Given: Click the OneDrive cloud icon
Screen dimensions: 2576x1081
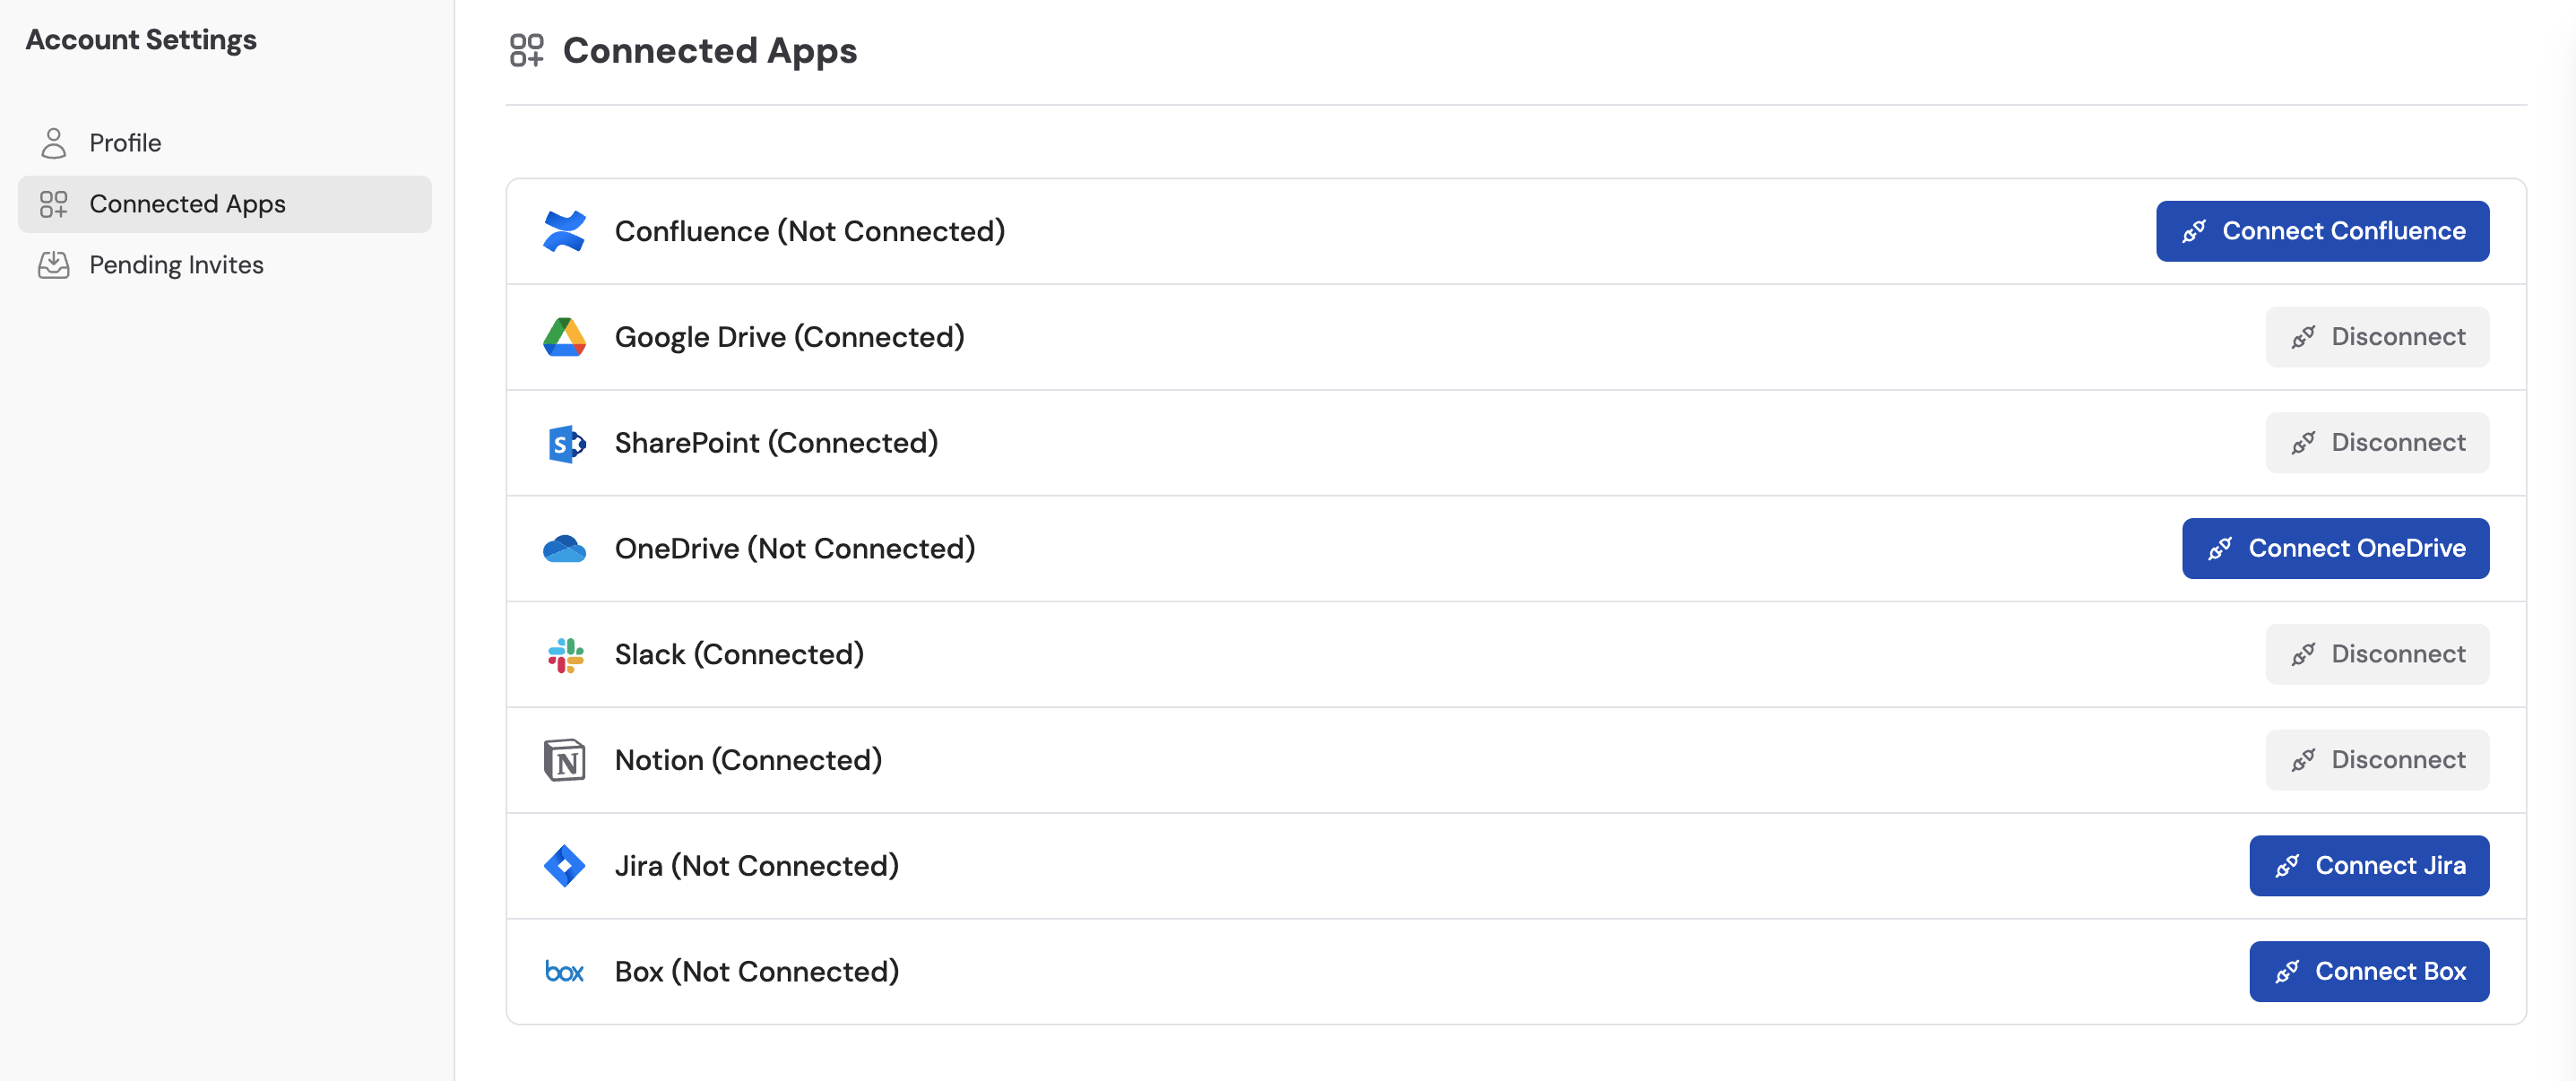Looking at the screenshot, I should (567, 548).
